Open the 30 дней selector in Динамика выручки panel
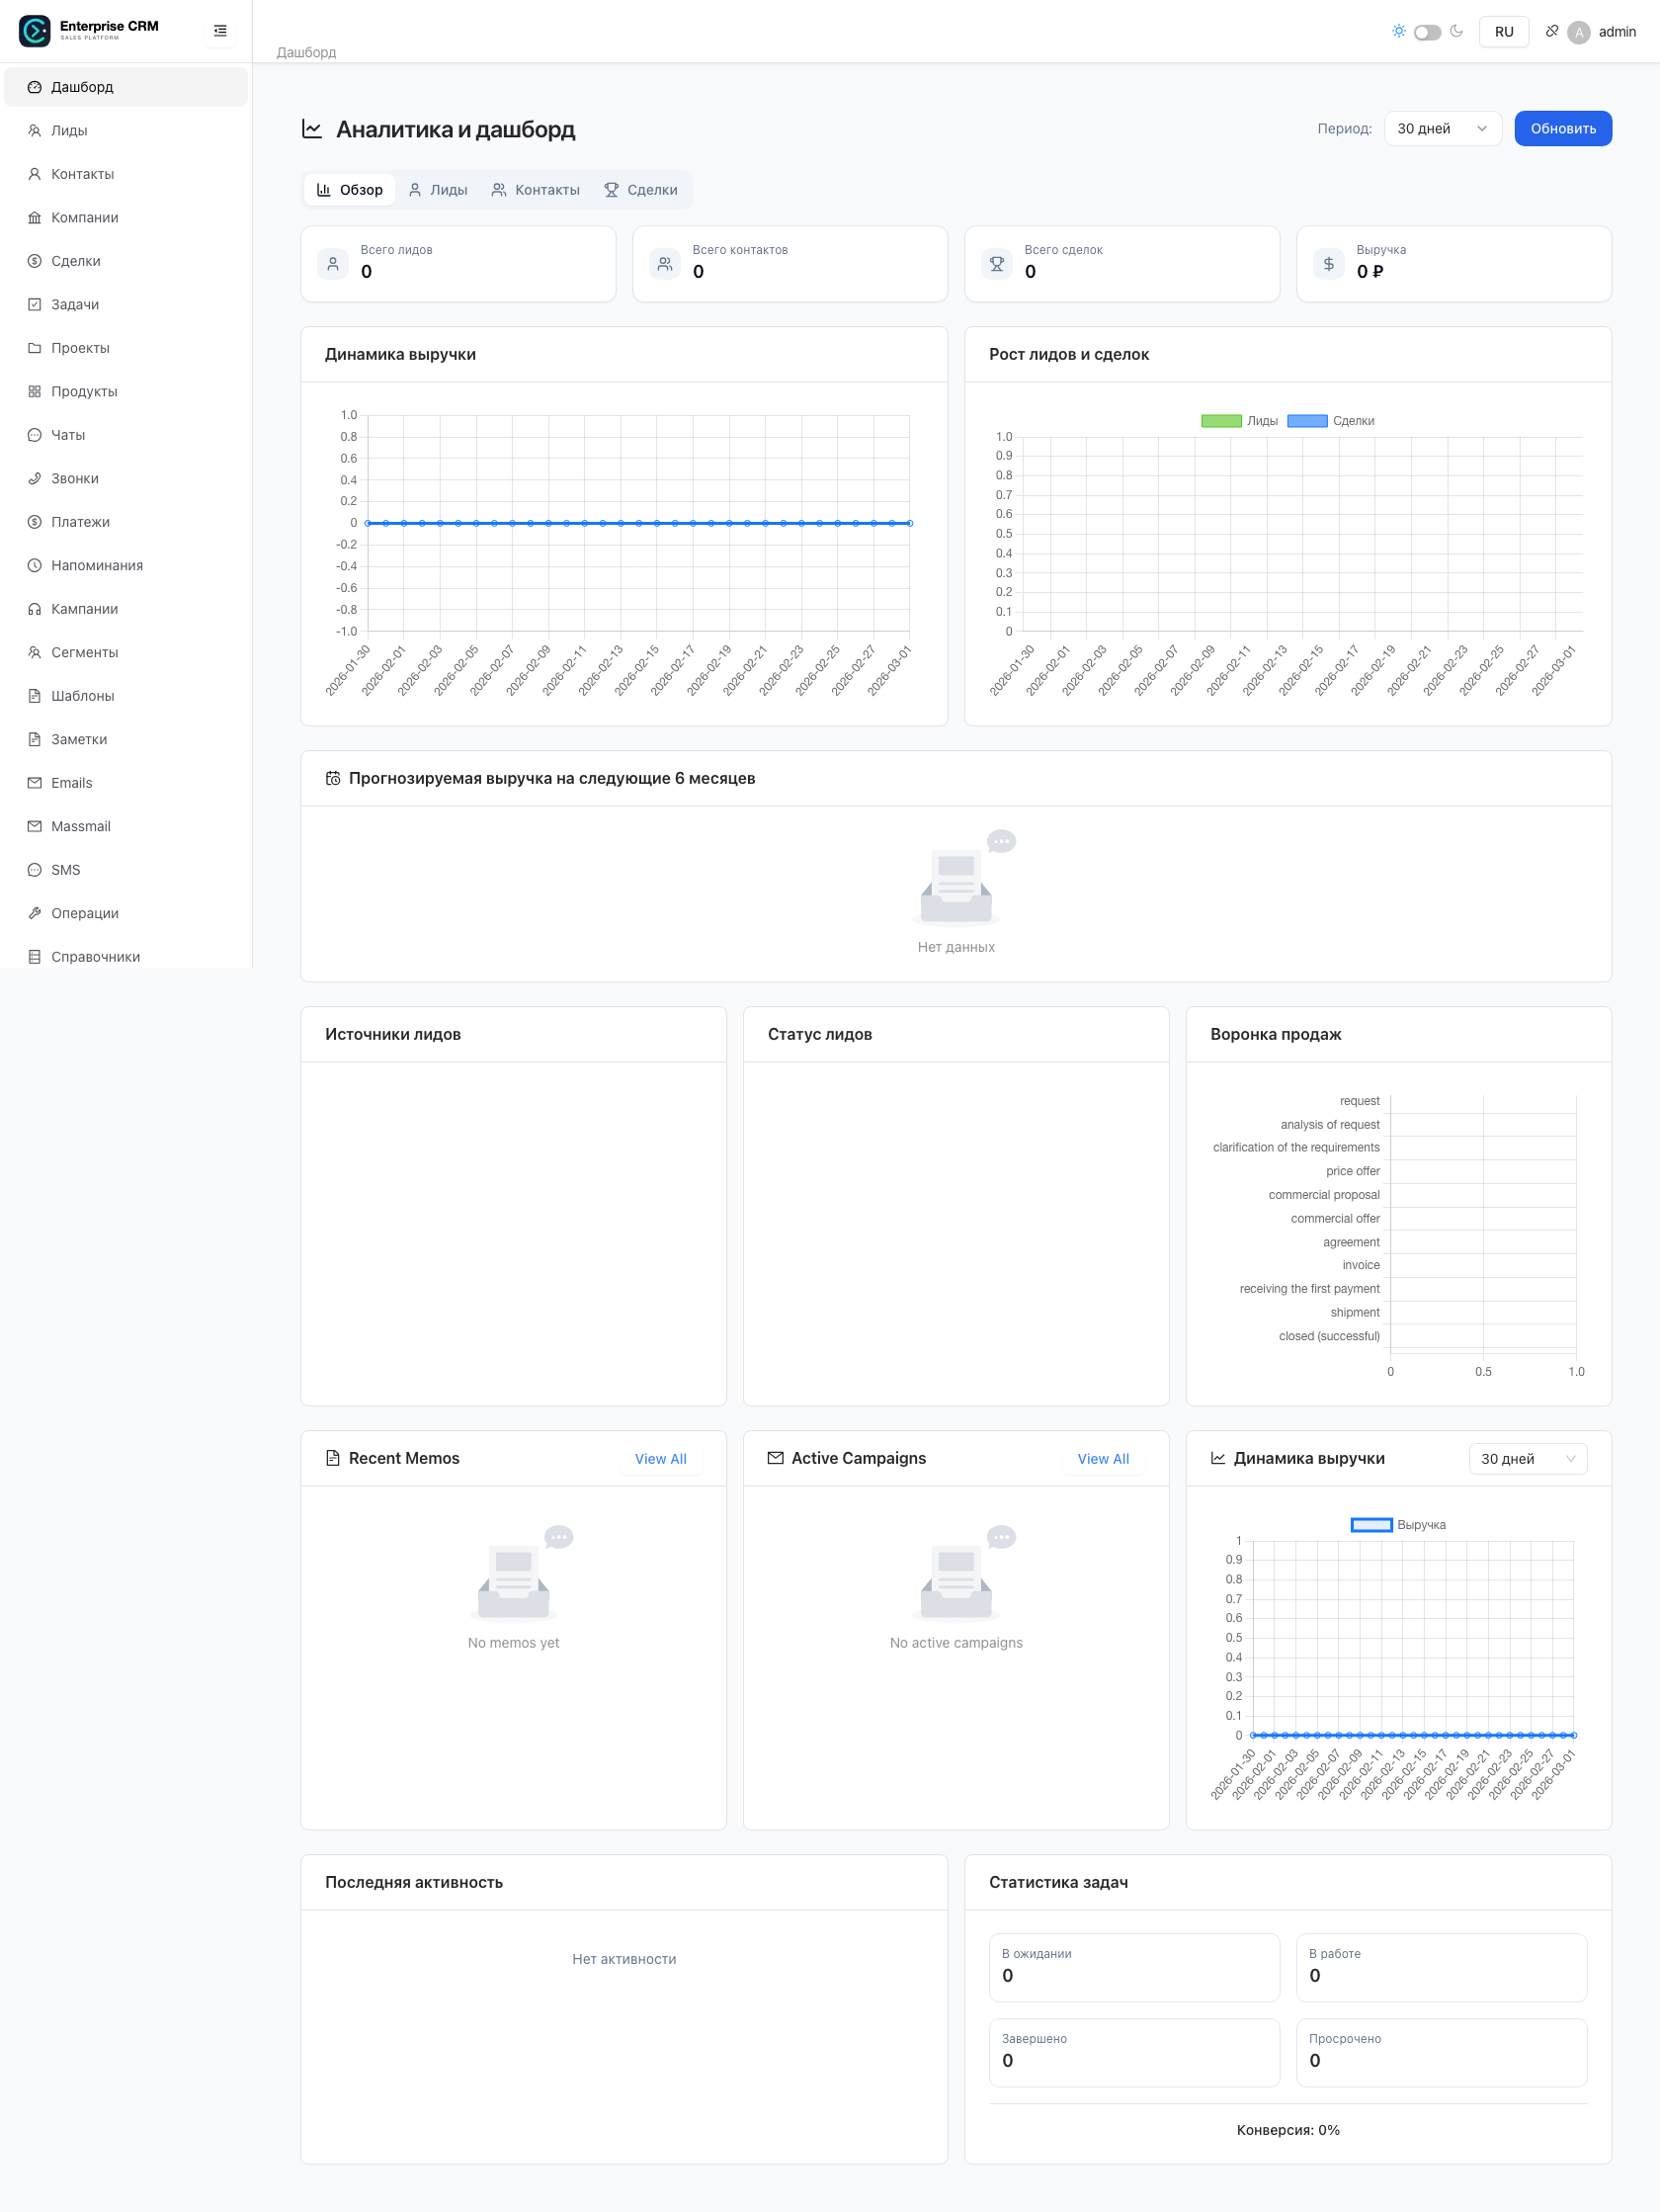This screenshot has width=1660, height=2212. click(x=1527, y=1458)
